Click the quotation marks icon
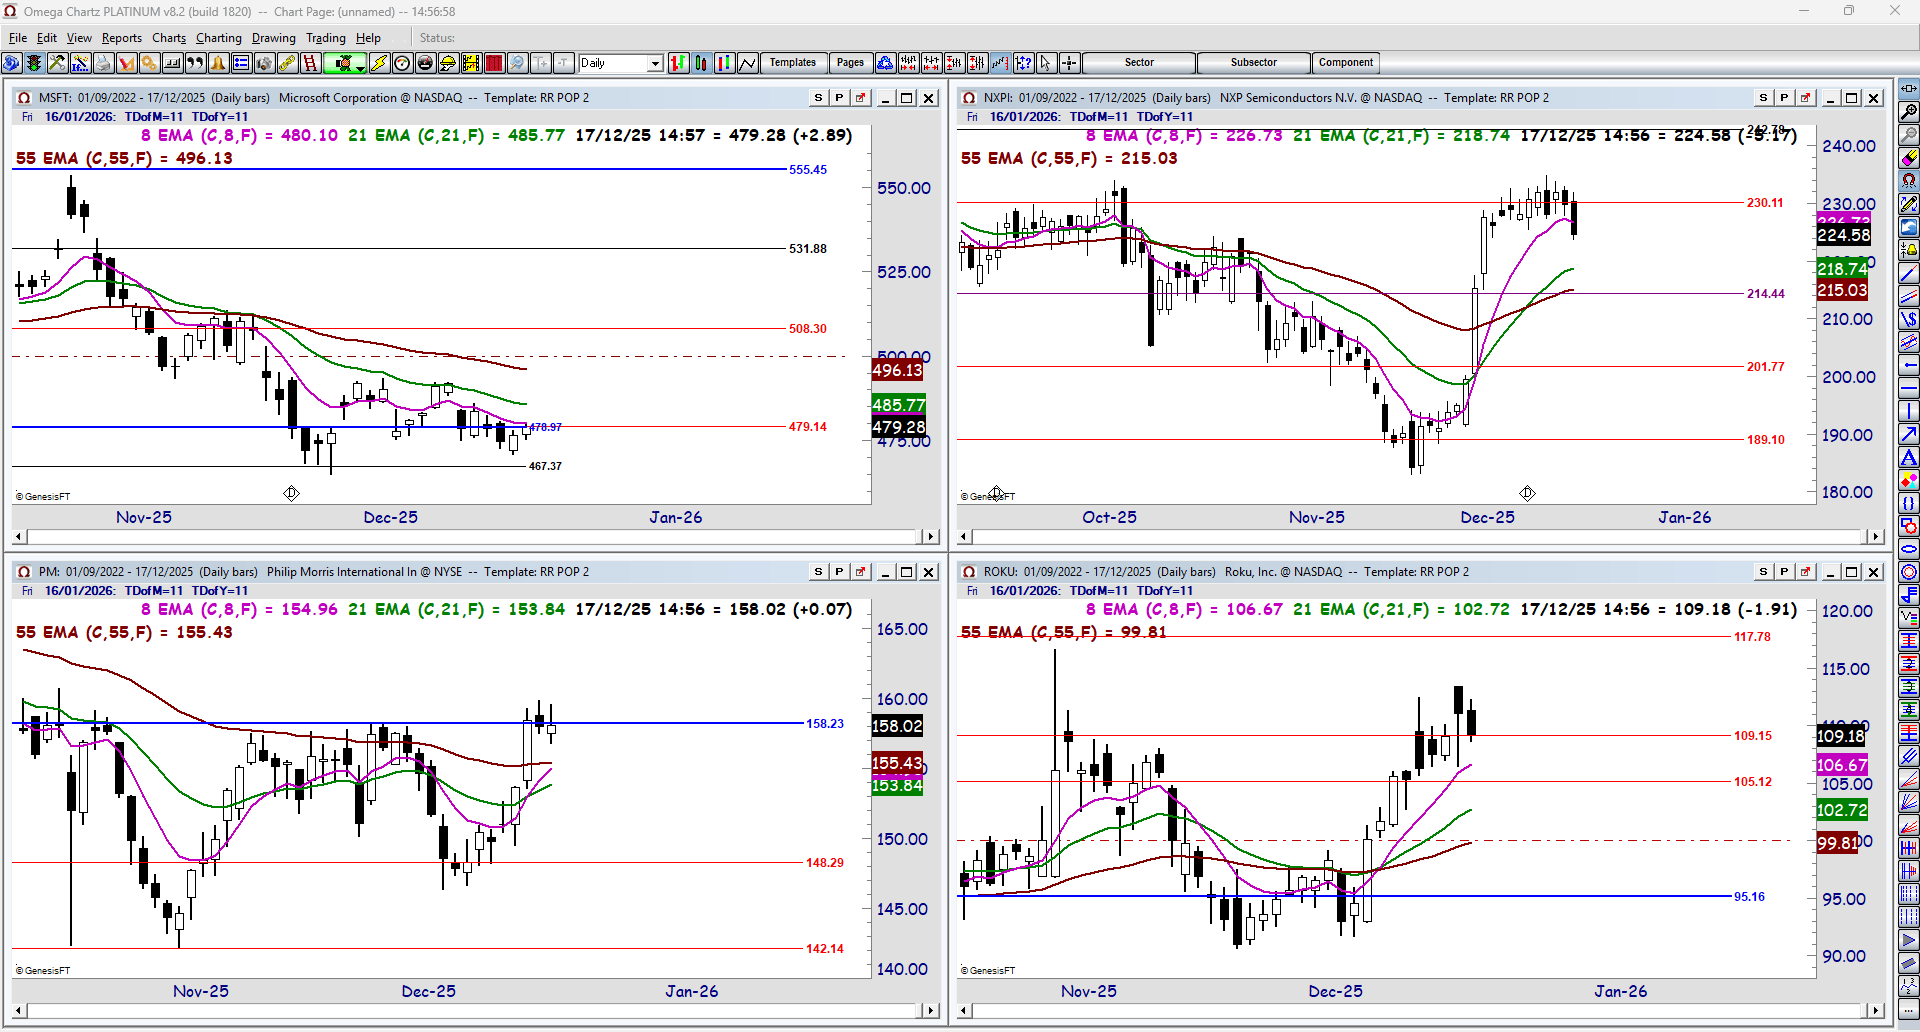 pos(195,63)
